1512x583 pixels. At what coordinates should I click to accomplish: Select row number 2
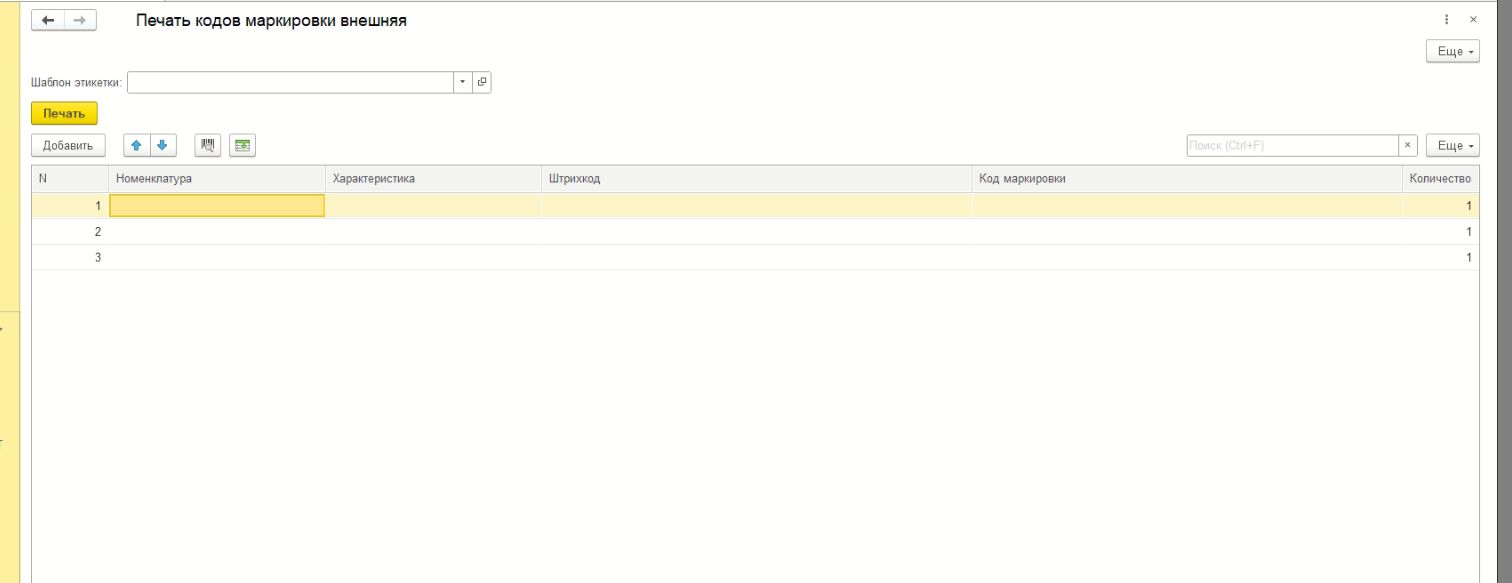click(756, 231)
